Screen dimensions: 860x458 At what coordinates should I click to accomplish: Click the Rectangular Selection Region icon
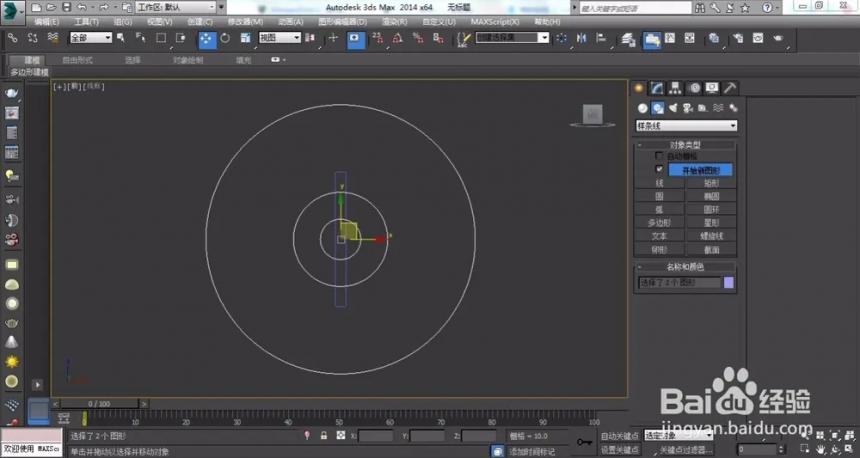click(161, 38)
